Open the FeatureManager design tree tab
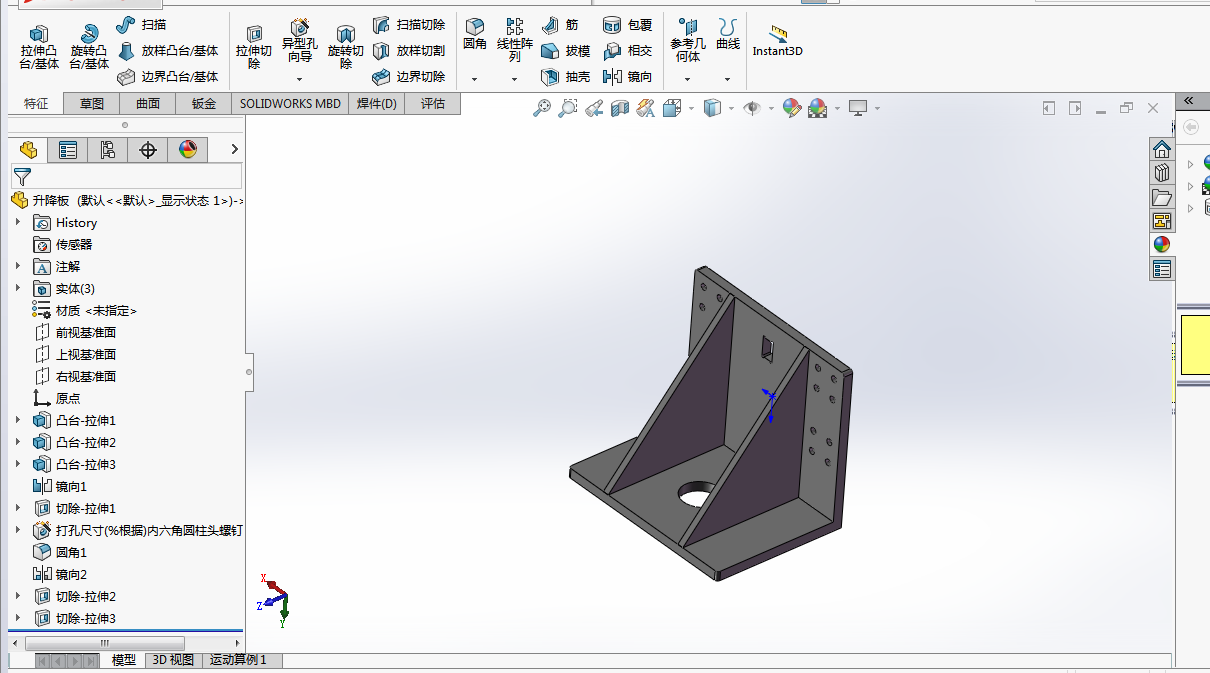Screen dimensions: 1210x673 coord(28,150)
